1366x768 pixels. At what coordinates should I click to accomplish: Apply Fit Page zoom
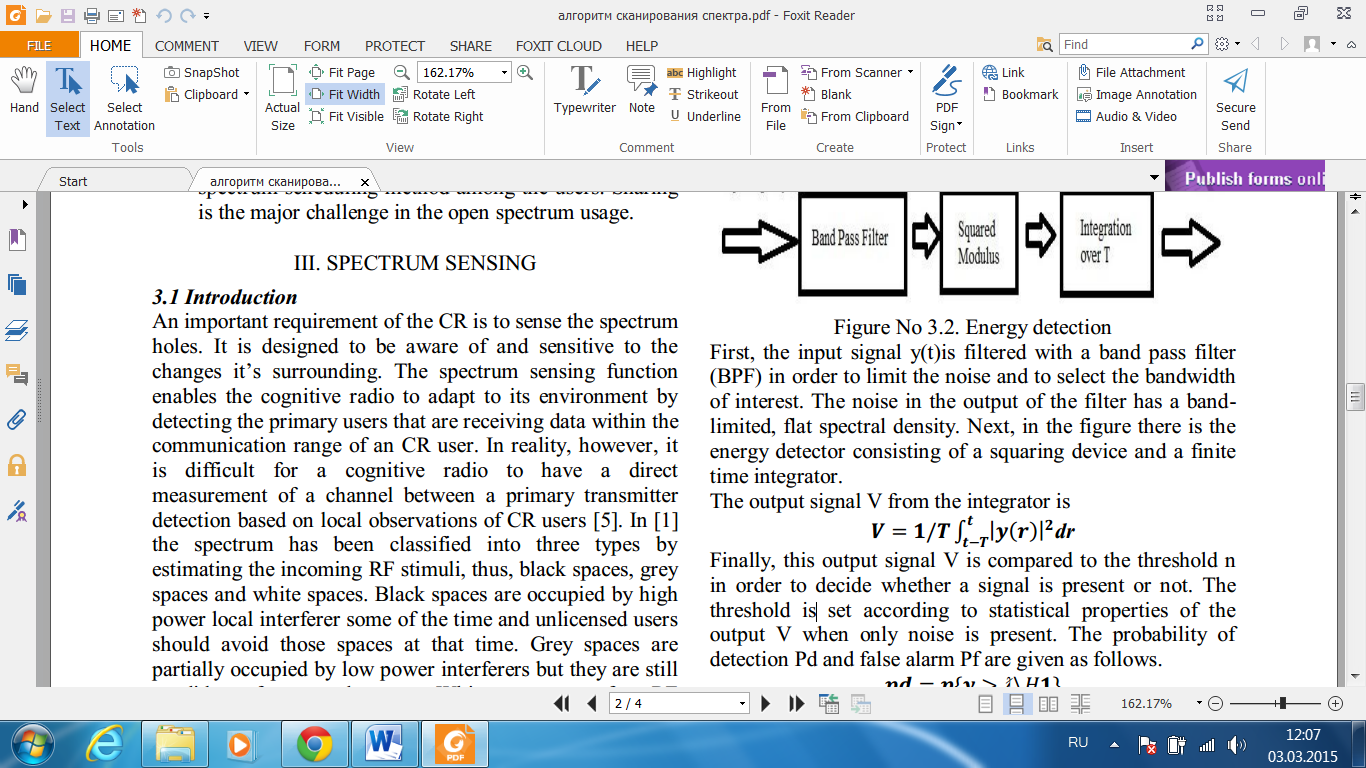[x=342, y=72]
